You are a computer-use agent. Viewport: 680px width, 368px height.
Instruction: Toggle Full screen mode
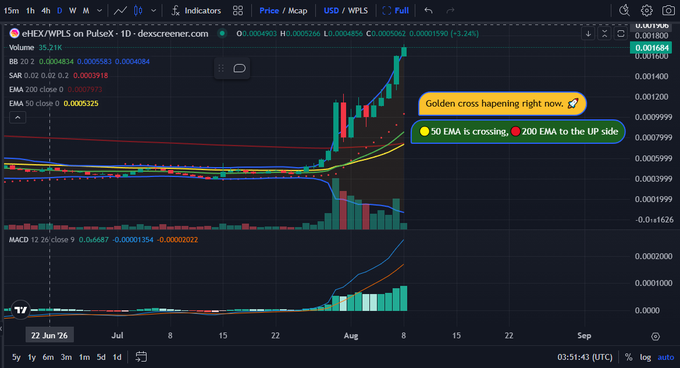point(396,10)
